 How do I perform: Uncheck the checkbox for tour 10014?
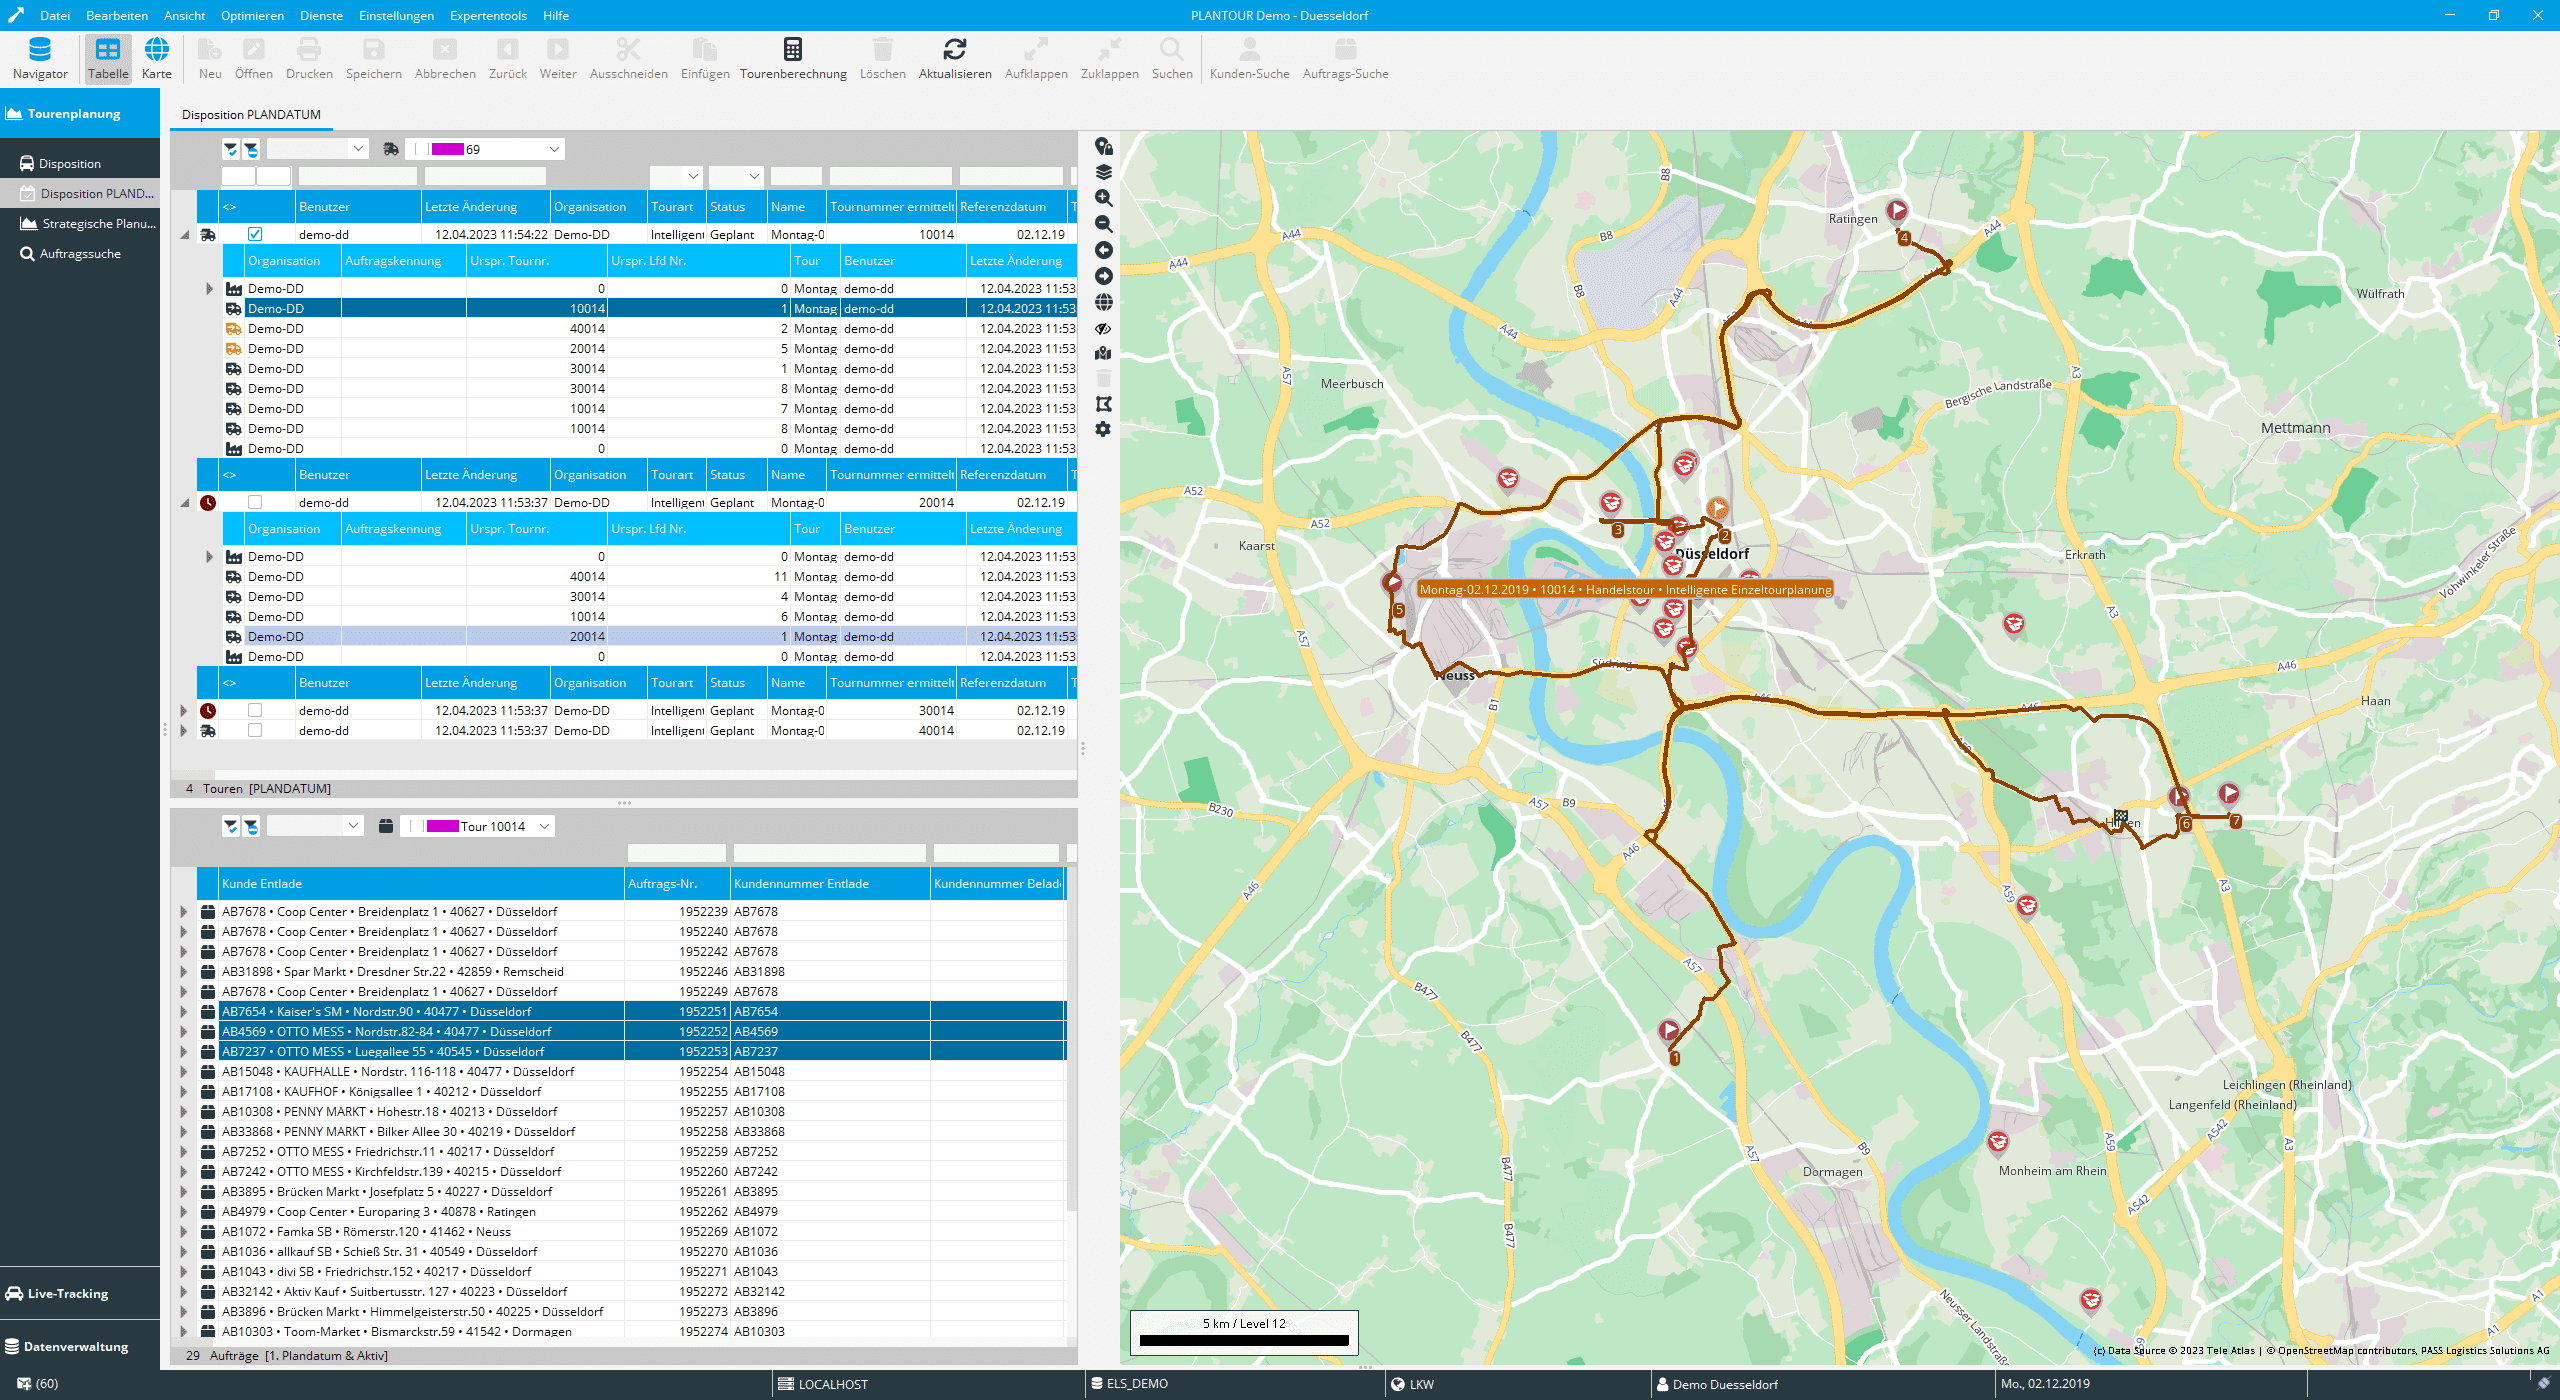pos(255,234)
